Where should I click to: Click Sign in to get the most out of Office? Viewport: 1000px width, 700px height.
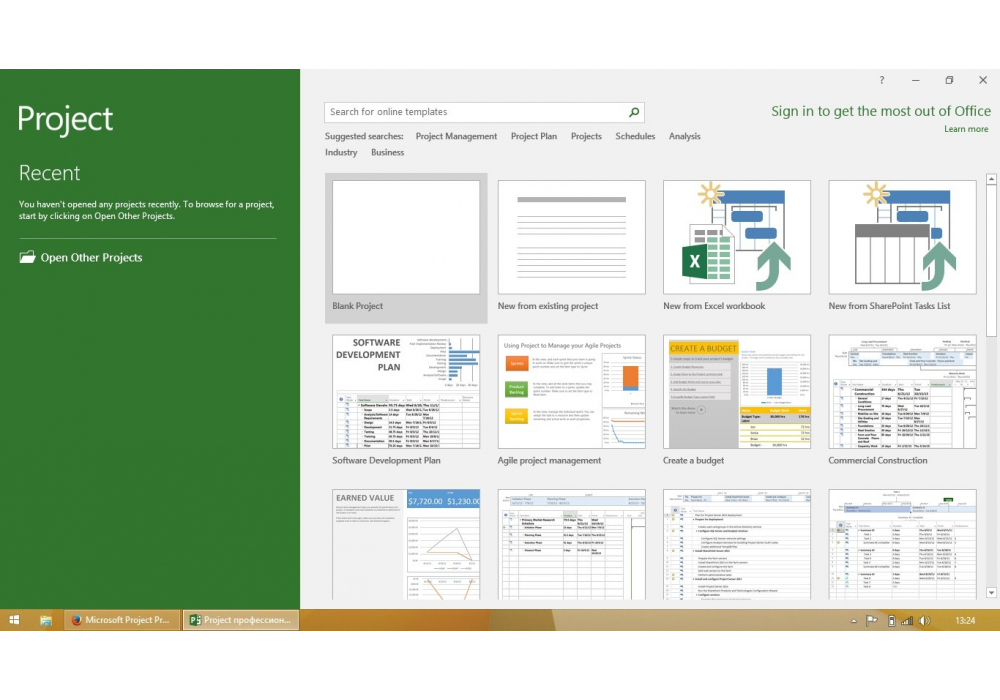pyautogui.click(x=881, y=111)
